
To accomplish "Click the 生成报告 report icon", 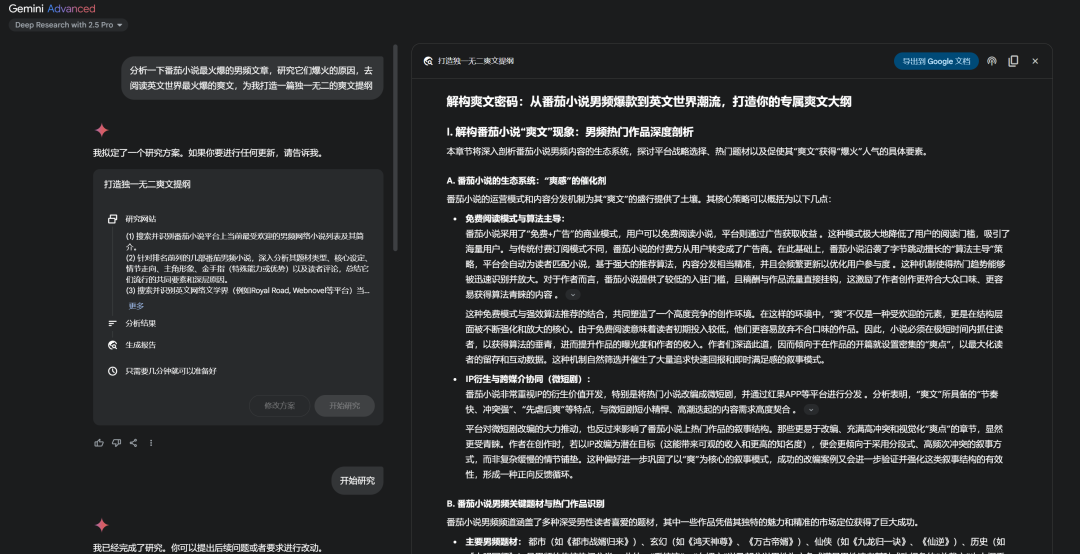I will 112,345.
